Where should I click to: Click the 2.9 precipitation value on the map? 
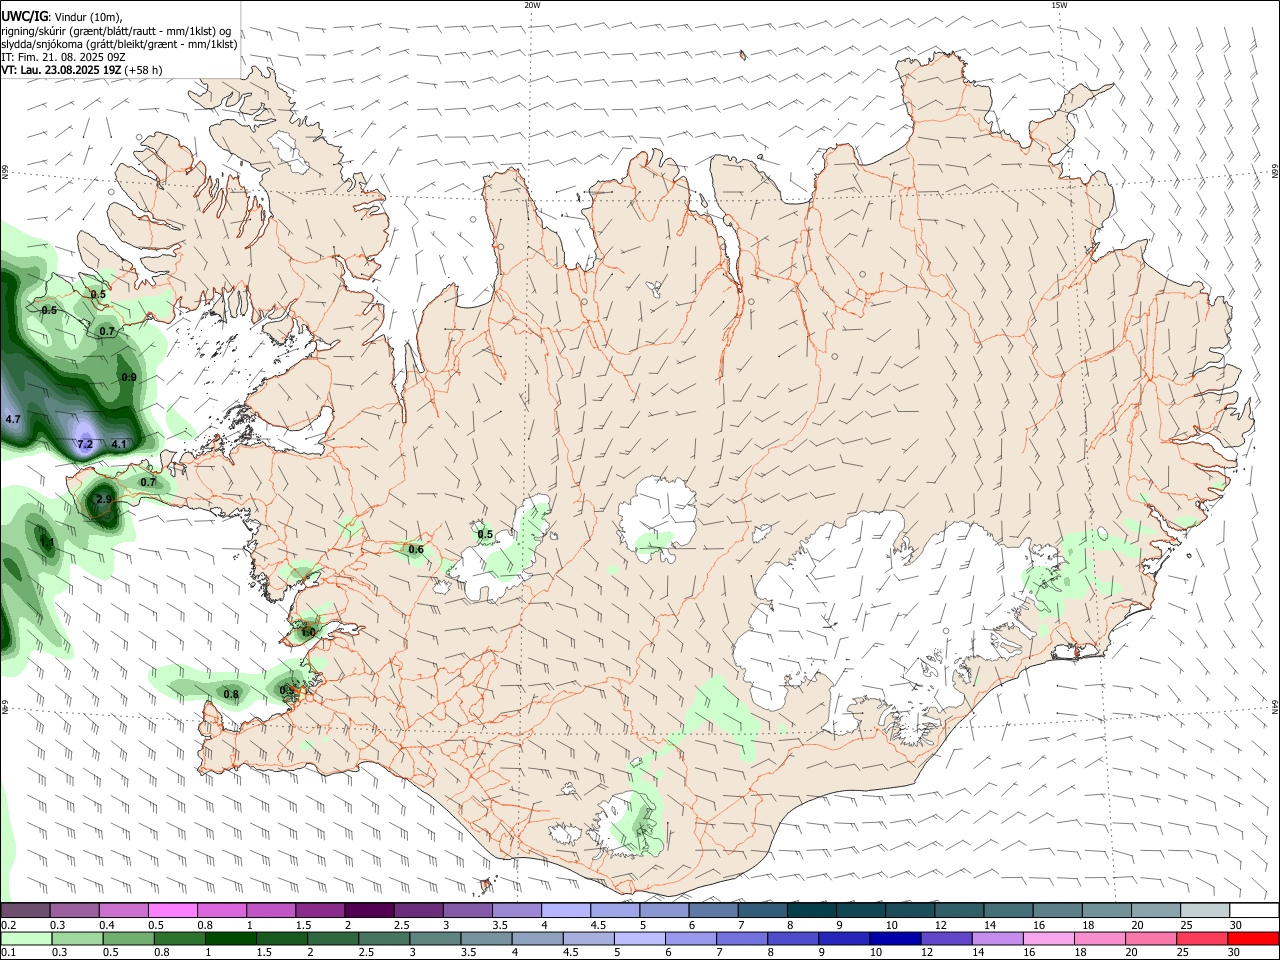pos(104,499)
